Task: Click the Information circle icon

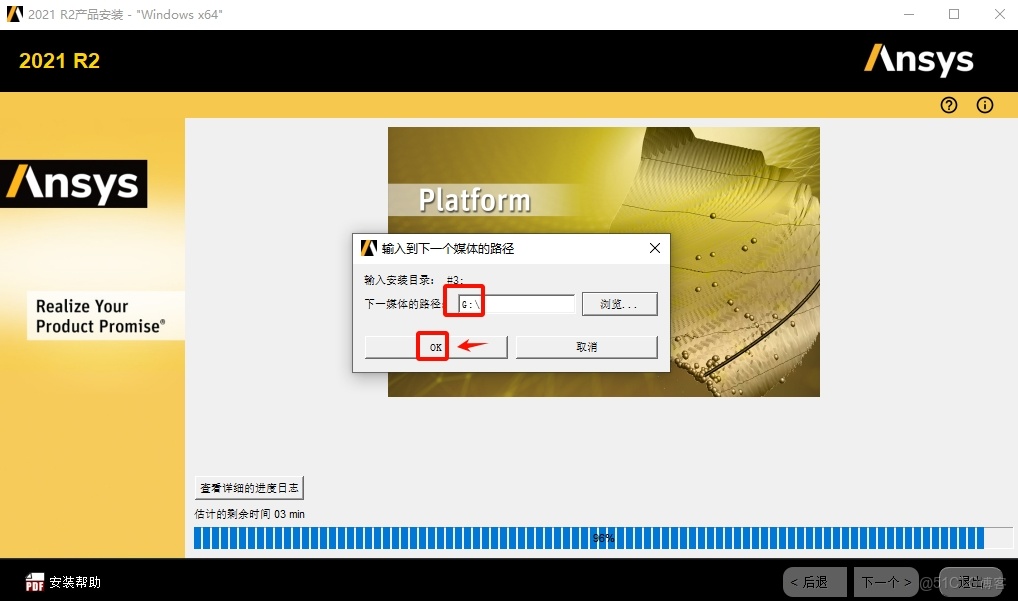Action: click(x=985, y=105)
